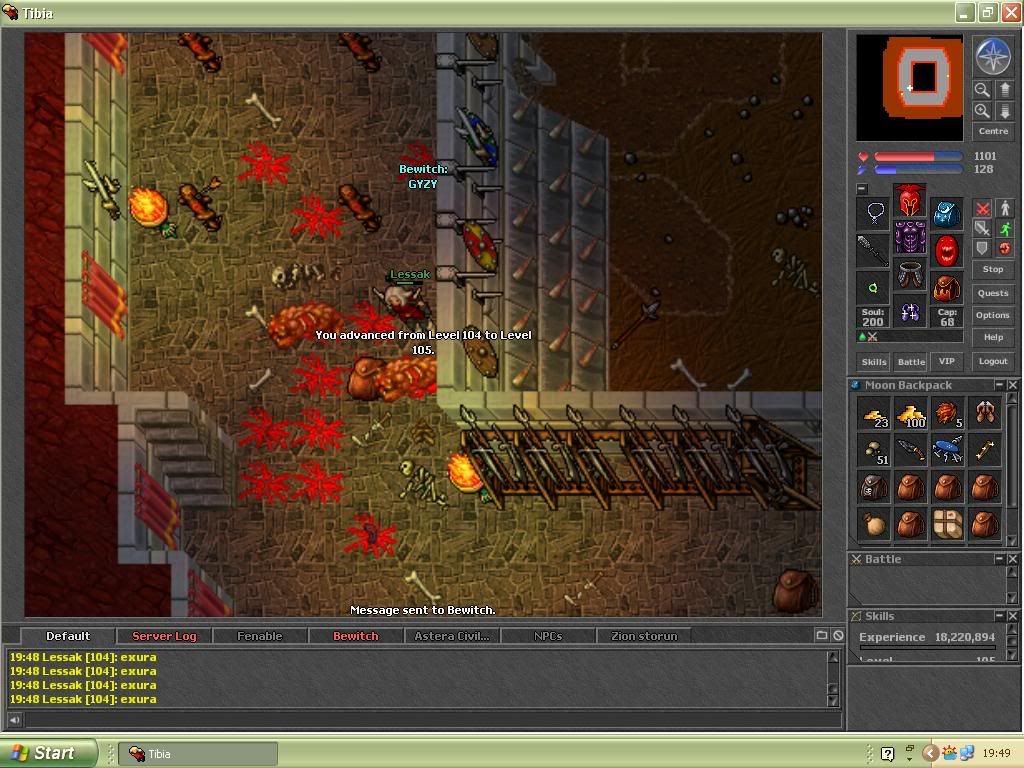1024x768 pixels.
Task: Switch to the Server Log tab
Action: pos(164,636)
